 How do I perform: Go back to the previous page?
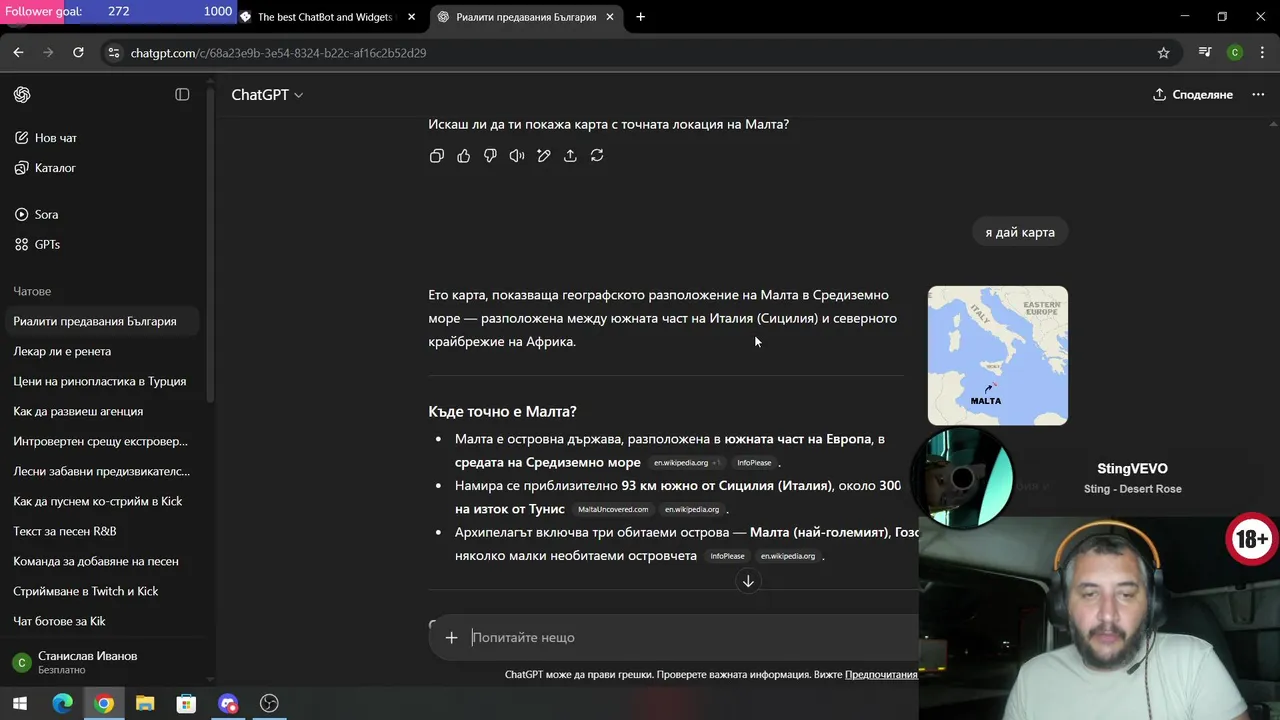[x=18, y=53]
